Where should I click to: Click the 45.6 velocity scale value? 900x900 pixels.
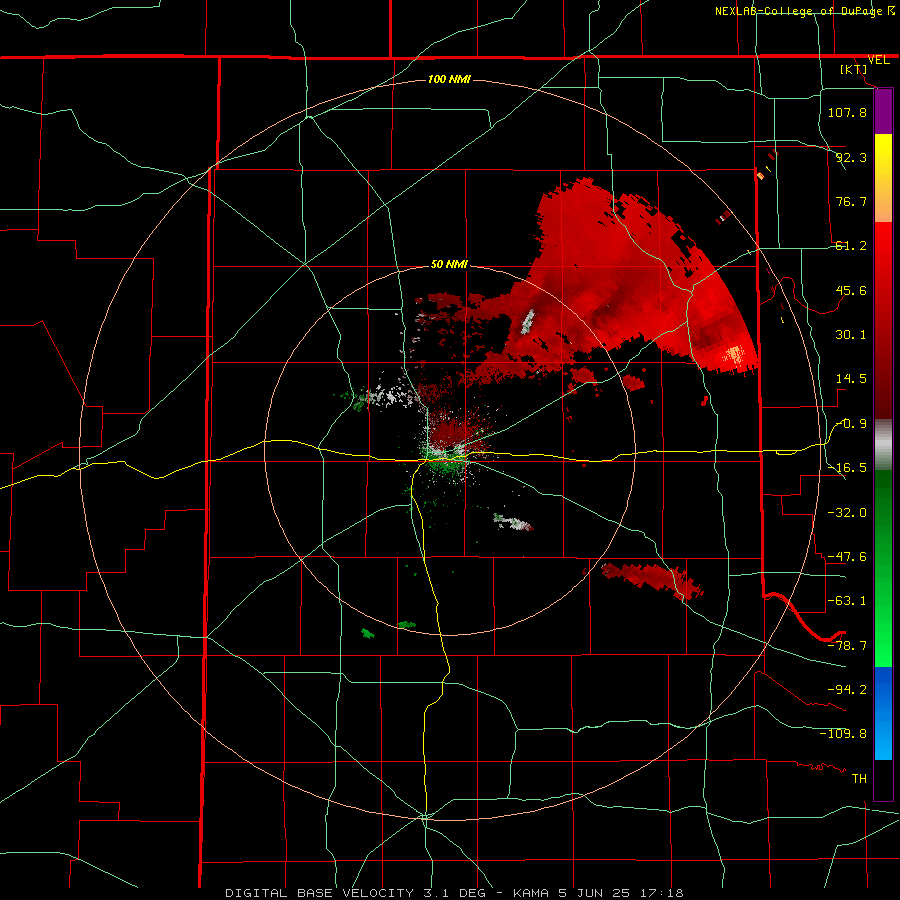(x=851, y=290)
